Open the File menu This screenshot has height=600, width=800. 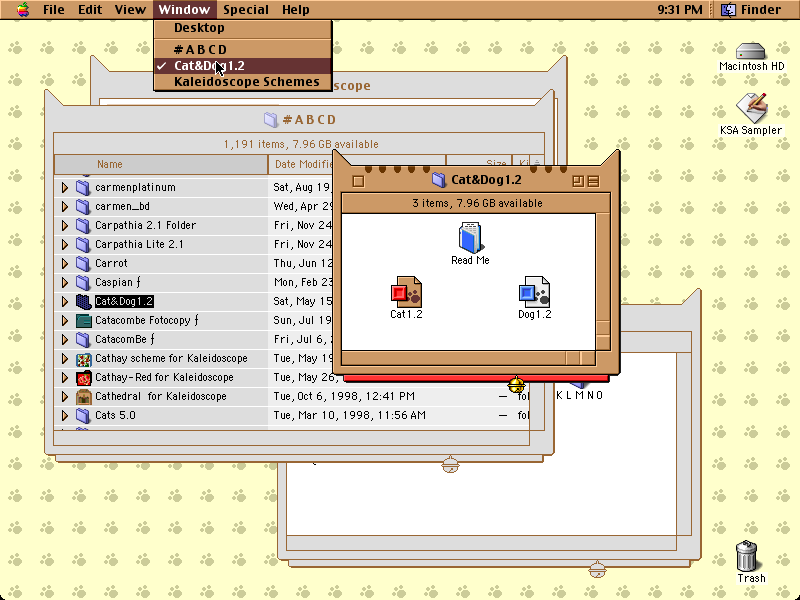[x=54, y=10]
